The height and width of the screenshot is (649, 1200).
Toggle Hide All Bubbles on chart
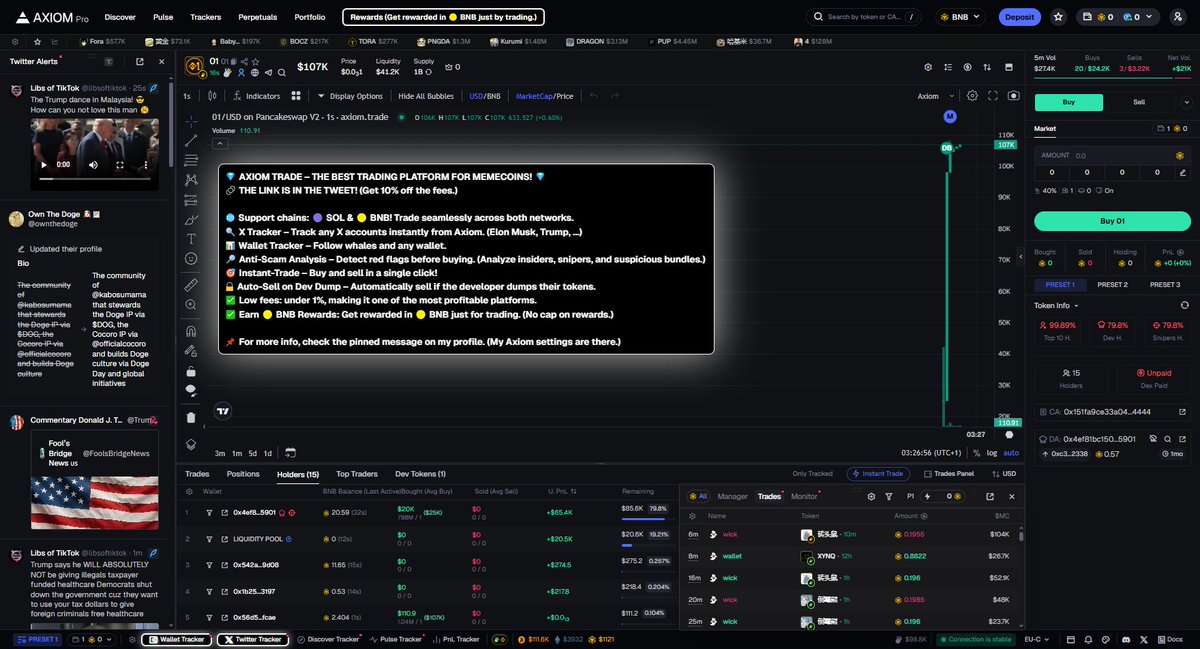click(x=427, y=96)
